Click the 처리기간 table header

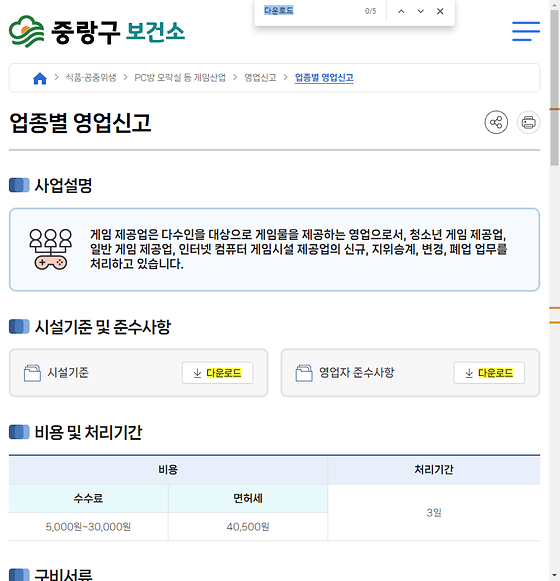pos(434,470)
